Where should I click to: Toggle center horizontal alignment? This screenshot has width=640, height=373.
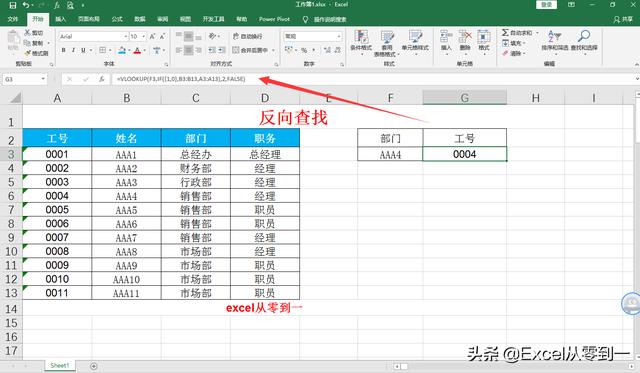click(188, 50)
